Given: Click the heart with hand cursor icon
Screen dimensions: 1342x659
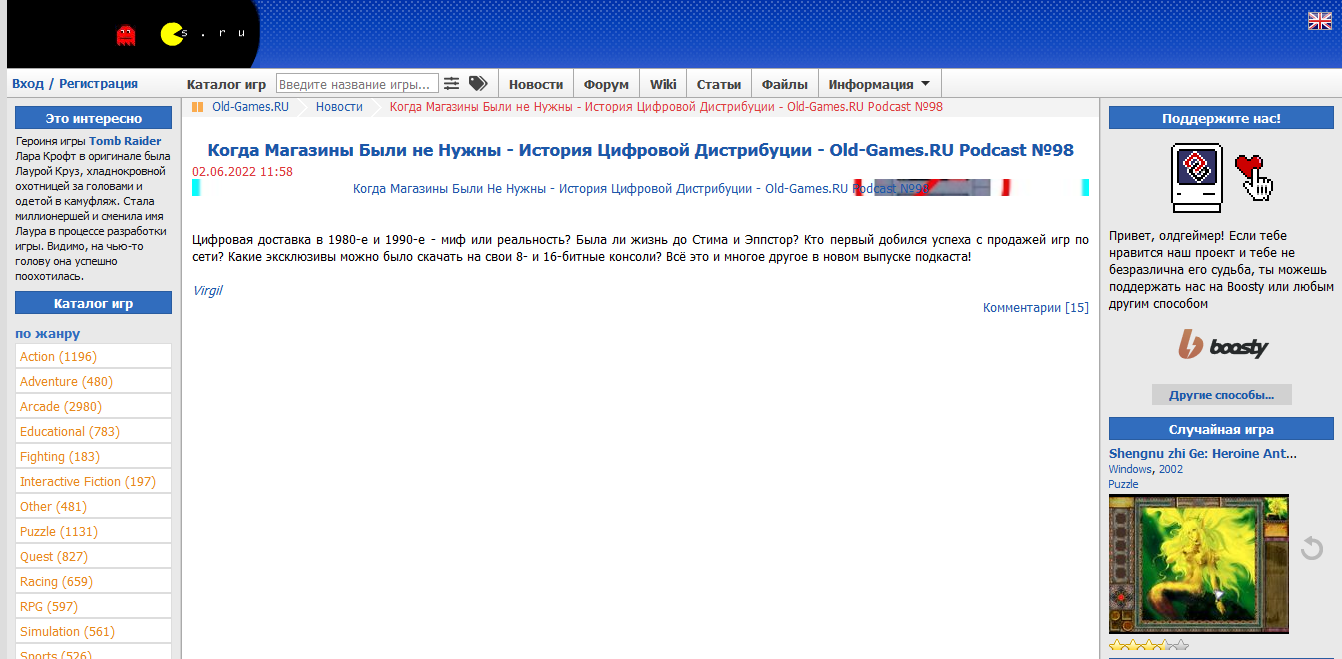Looking at the screenshot, I should coord(1255,177).
